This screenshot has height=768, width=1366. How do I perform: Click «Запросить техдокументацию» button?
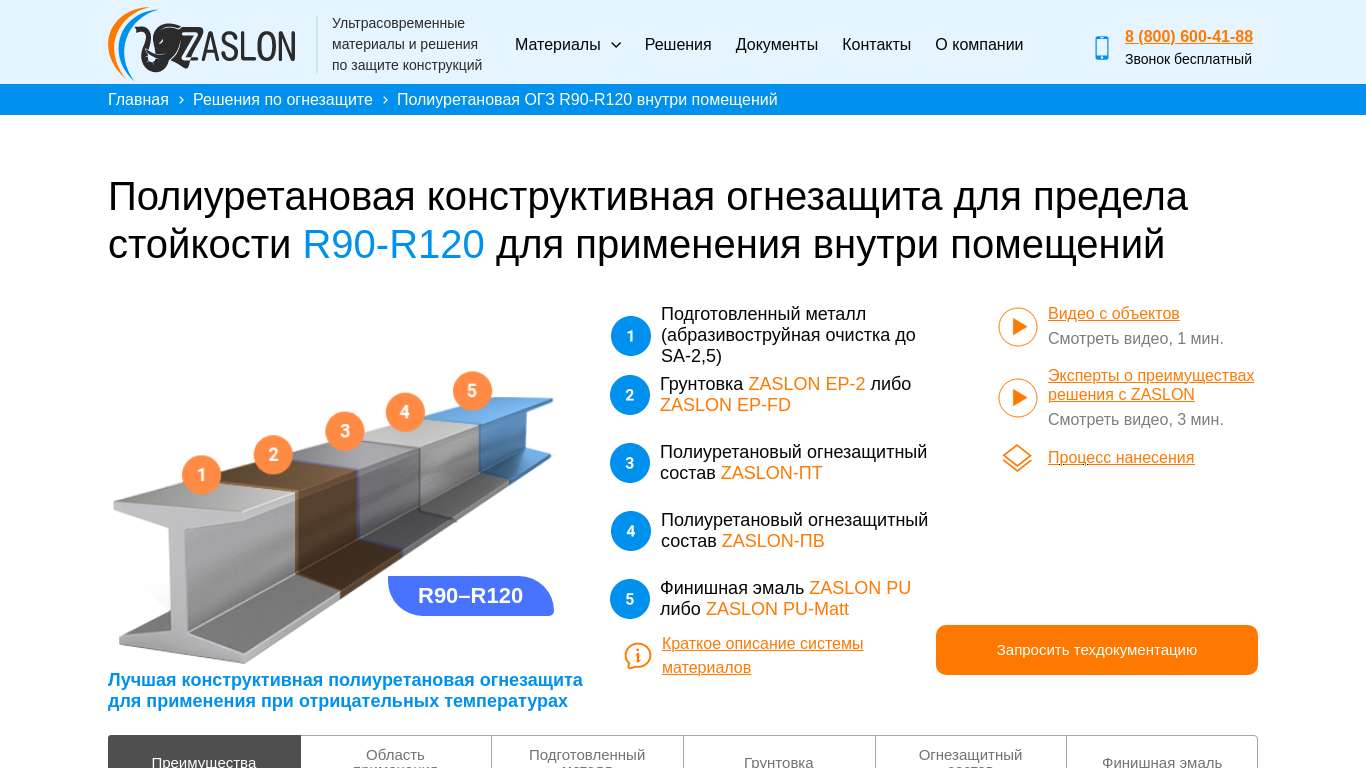(1096, 649)
